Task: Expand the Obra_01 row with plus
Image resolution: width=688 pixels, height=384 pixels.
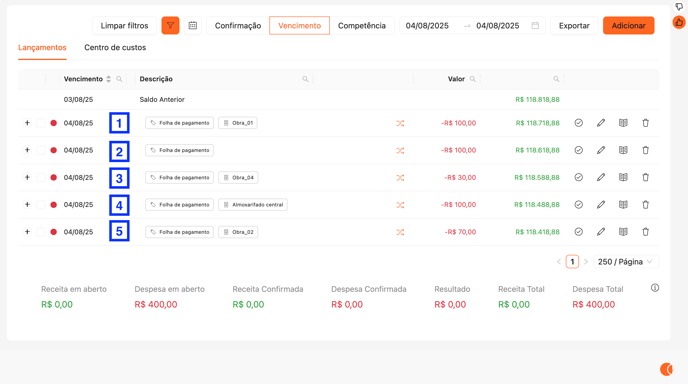Action: [27, 123]
